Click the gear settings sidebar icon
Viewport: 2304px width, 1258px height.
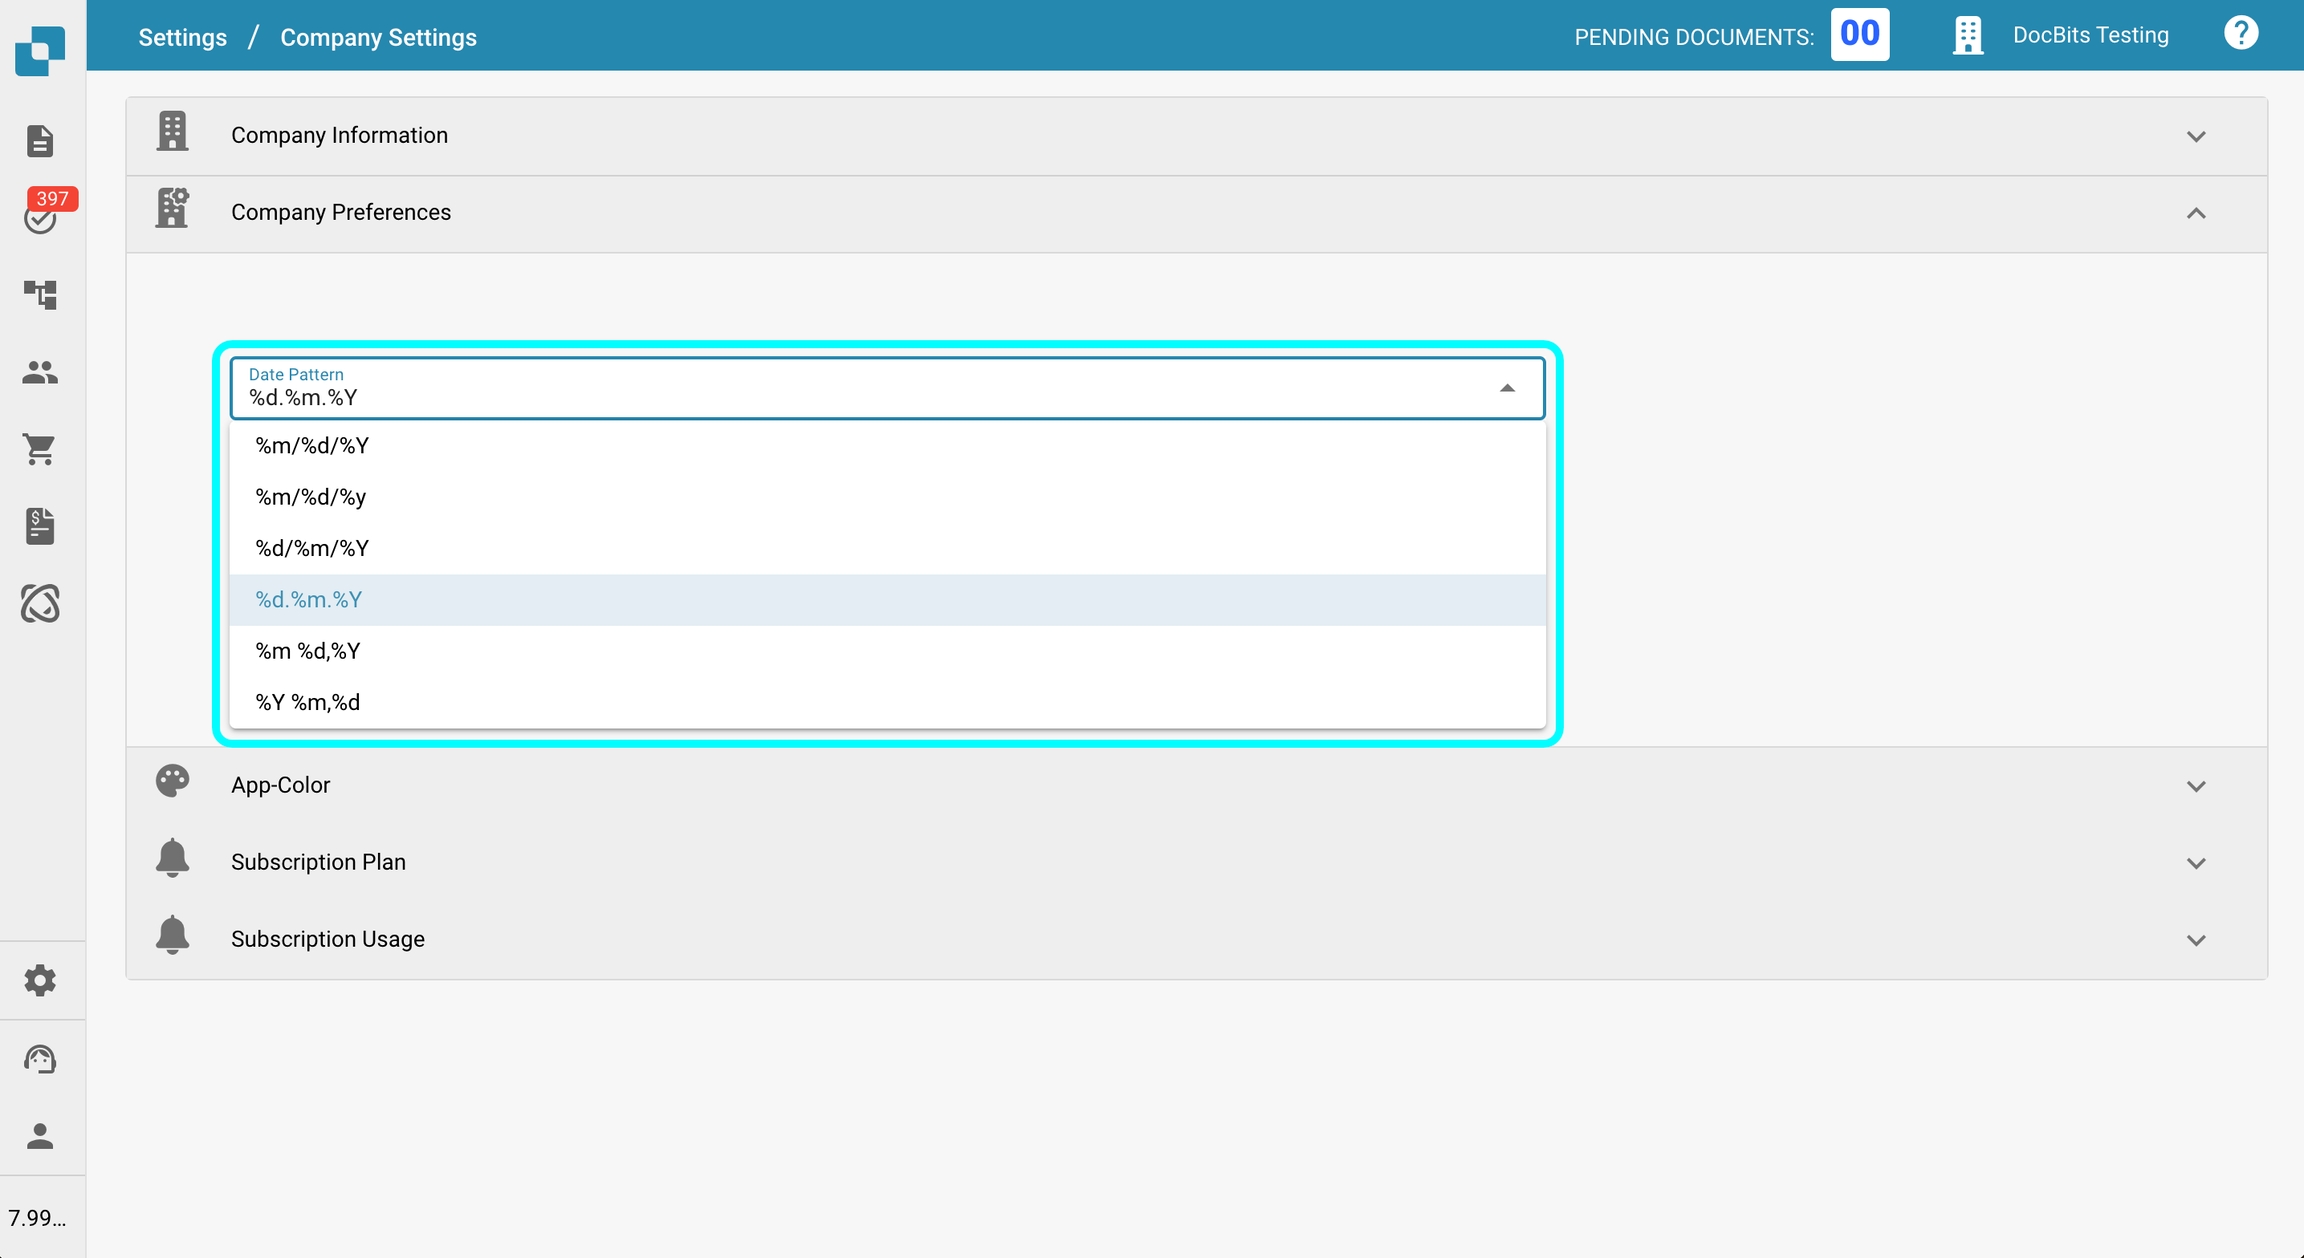(x=40, y=980)
